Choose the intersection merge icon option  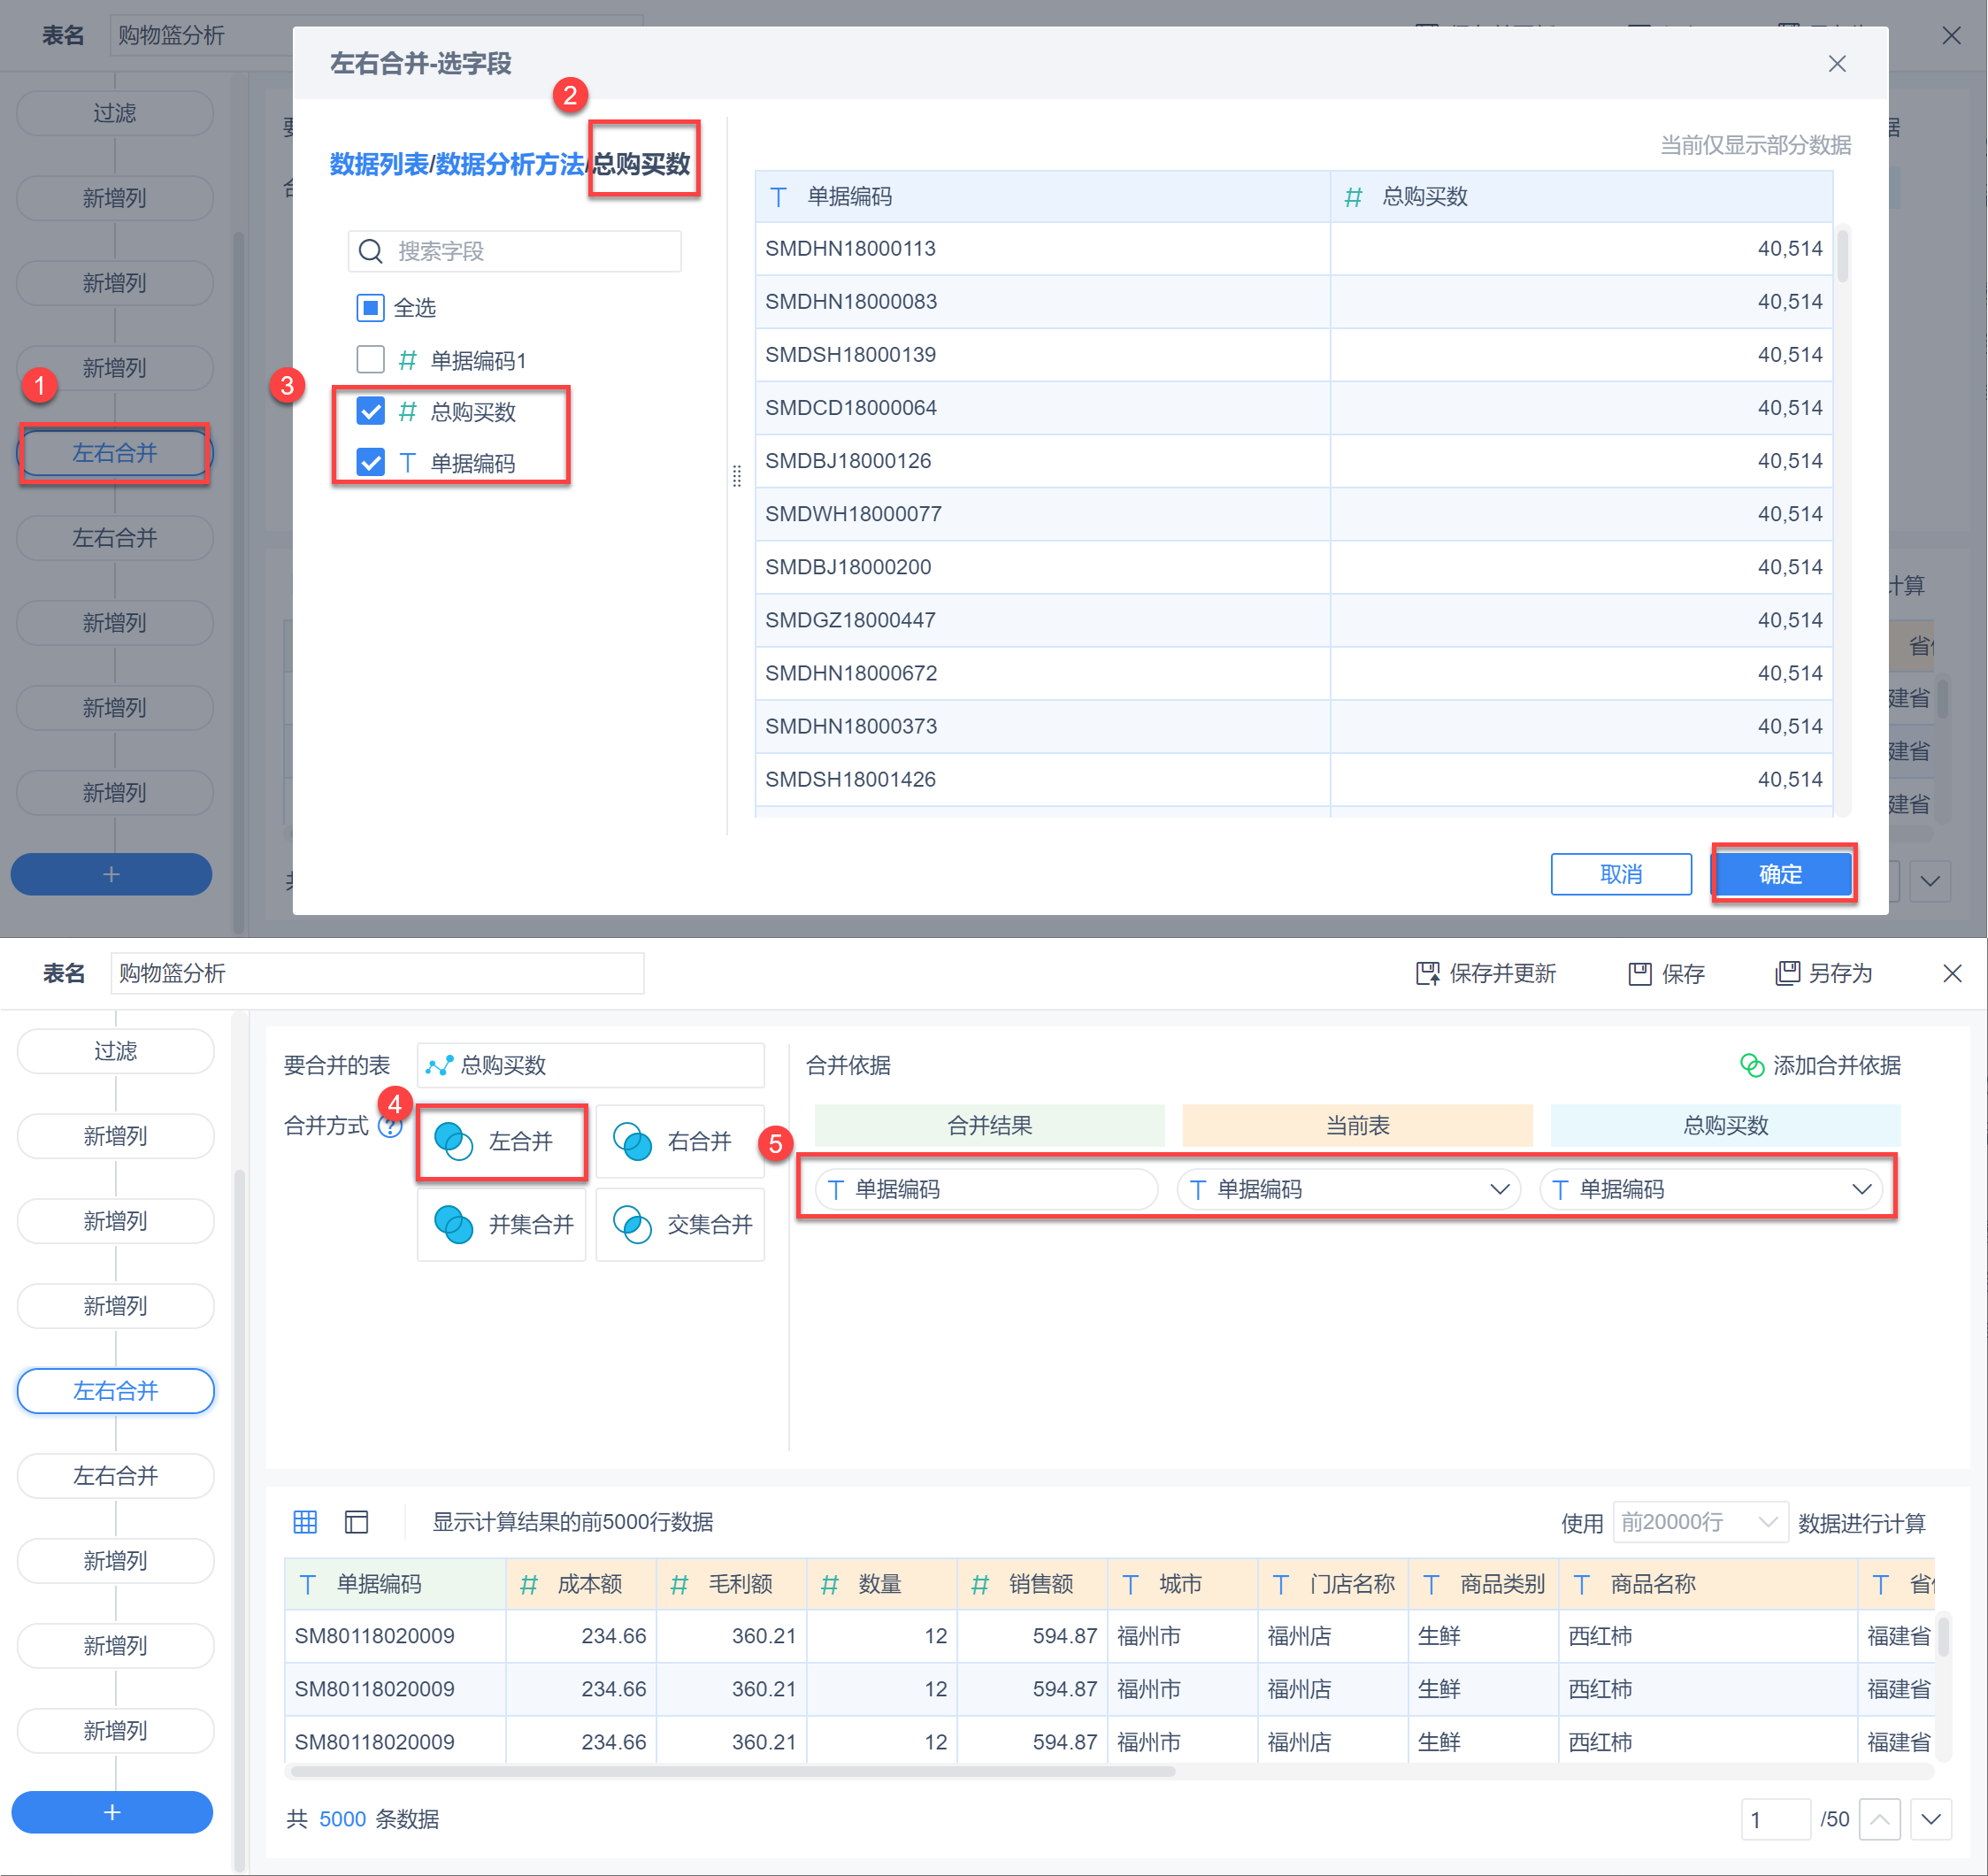[632, 1224]
